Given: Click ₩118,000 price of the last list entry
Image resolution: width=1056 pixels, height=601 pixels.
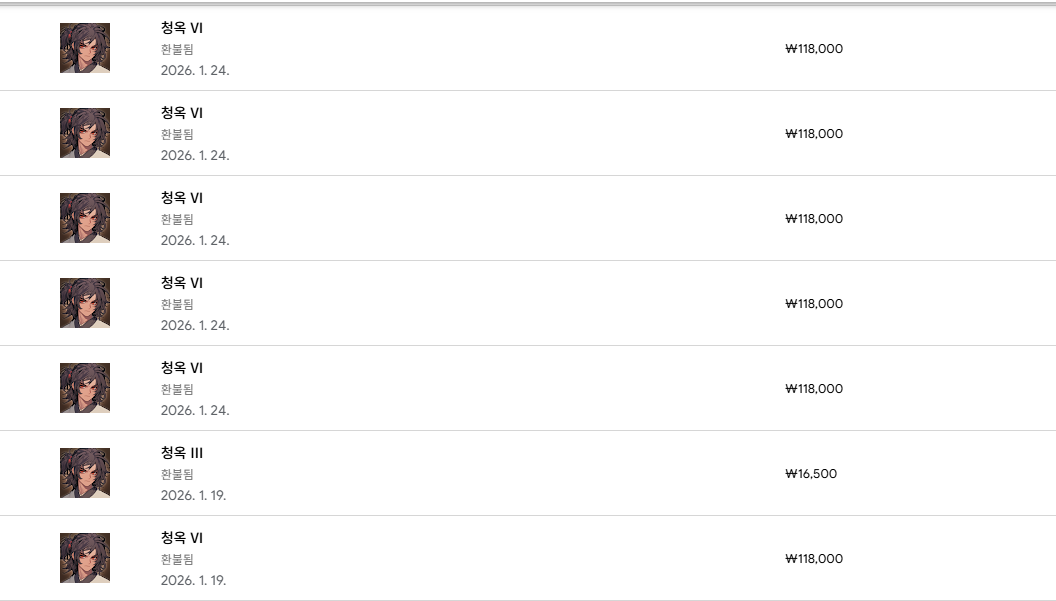Looking at the screenshot, I should [x=814, y=559].
